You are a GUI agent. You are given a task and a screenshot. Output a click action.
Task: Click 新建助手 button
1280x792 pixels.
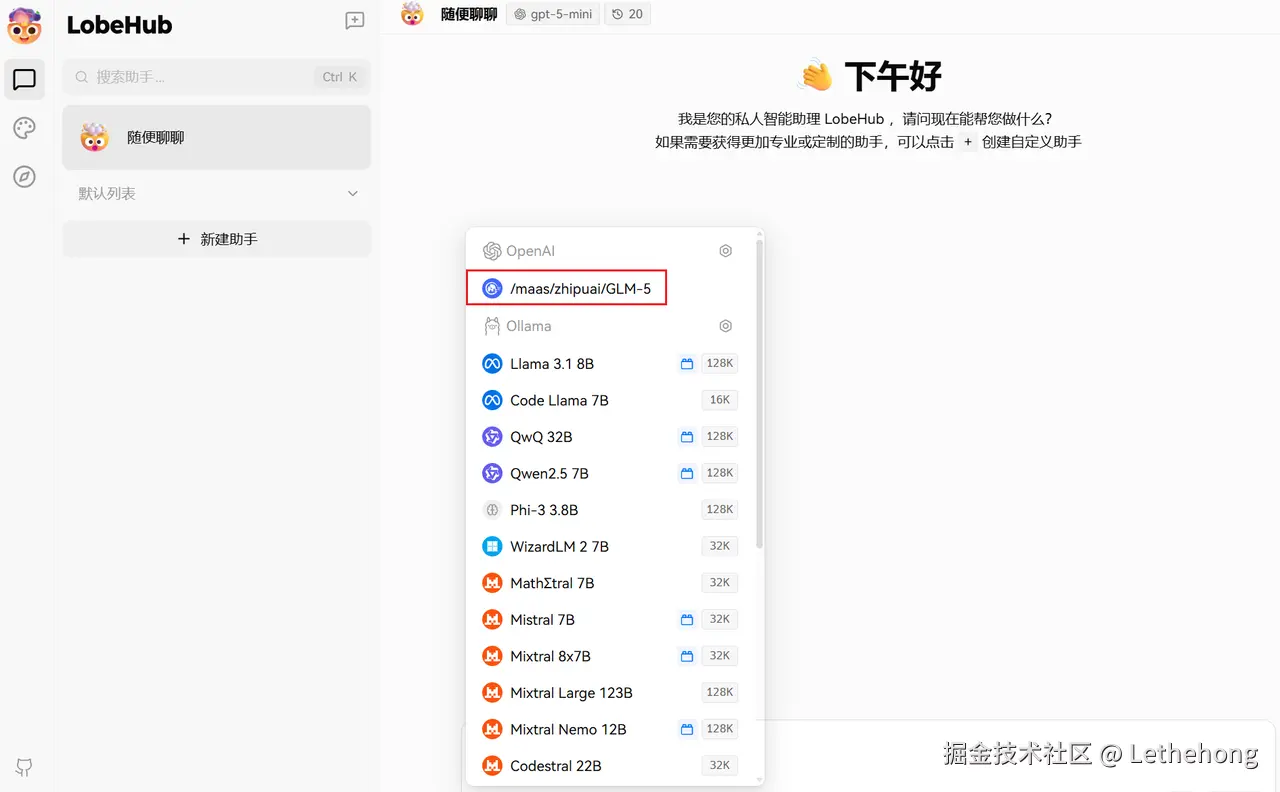tap(217, 239)
